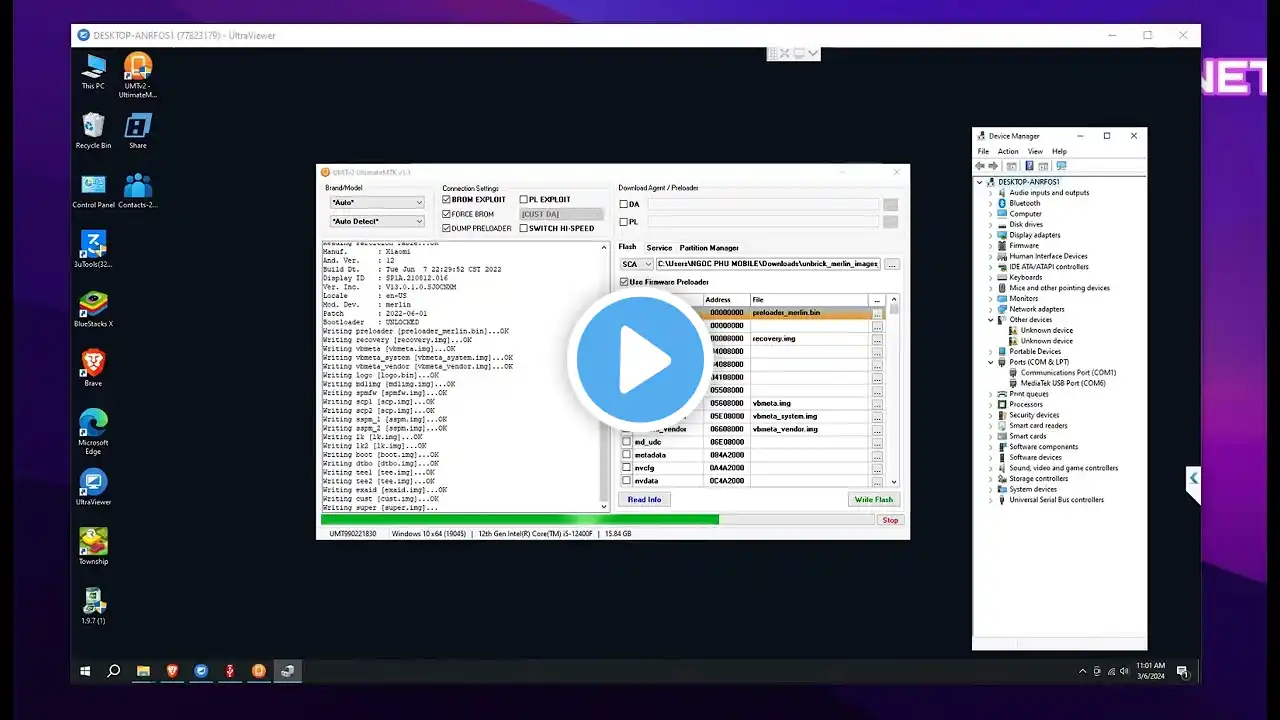This screenshot has width=1280, height=720.
Task: Open the SCA flash type dropdown
Action: pos(636,264)
